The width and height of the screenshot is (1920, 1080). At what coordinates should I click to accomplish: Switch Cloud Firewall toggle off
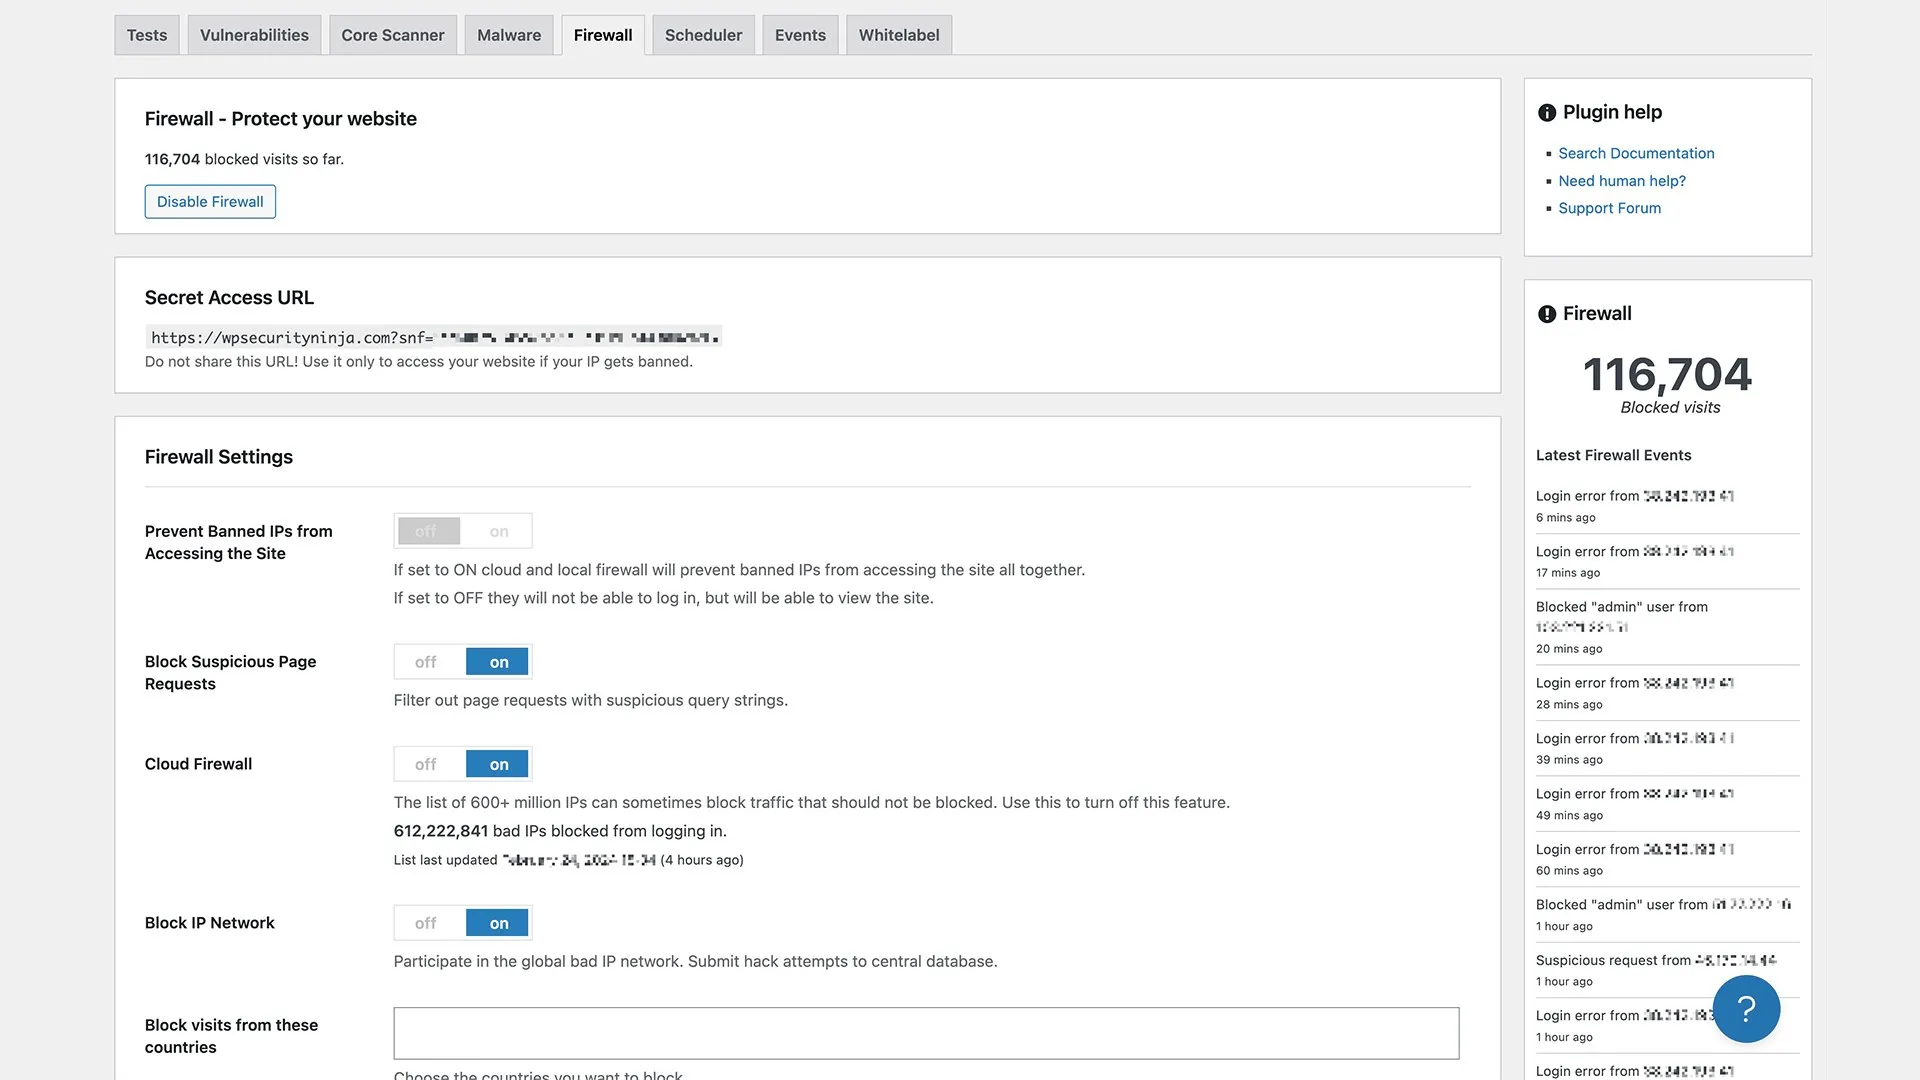[427, 764]
